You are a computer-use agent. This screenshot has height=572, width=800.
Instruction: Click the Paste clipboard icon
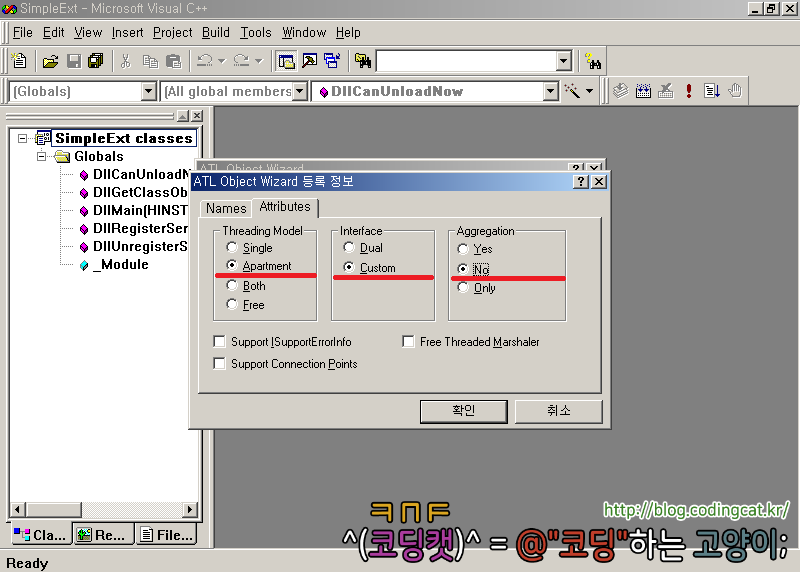coord(173,61)
